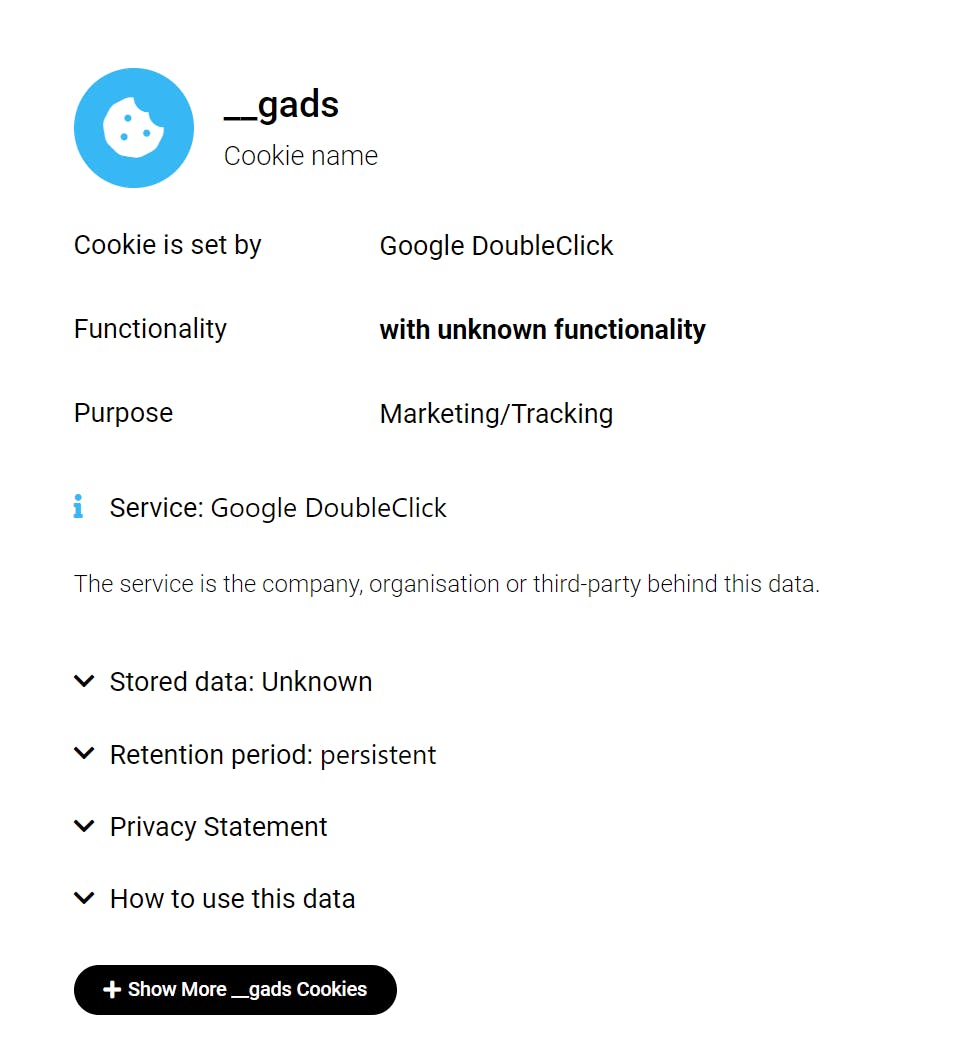The width and height of the screenshot is (976, 1052).
Task: Click the Marketing/Tracking purpose value
Action: tap(496, 414)
